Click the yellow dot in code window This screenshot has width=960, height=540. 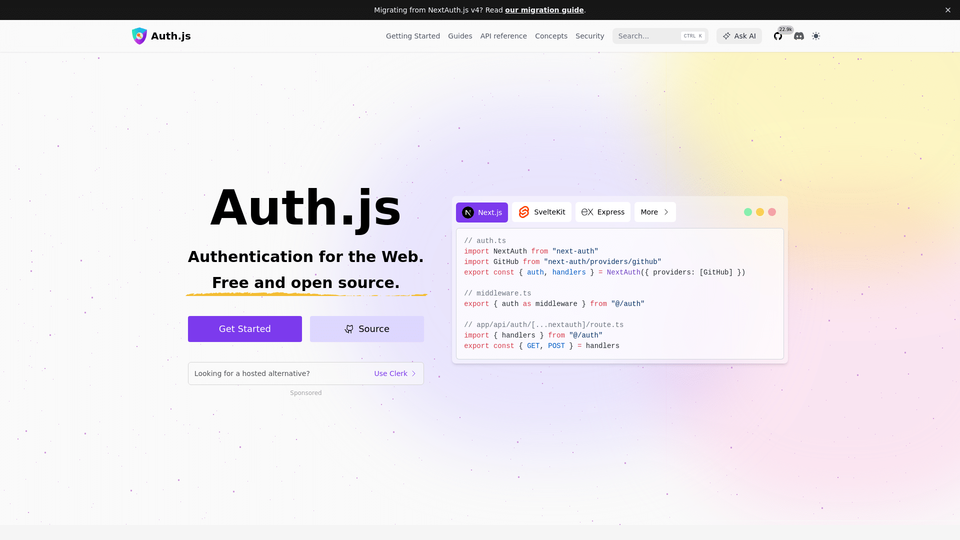760,212
